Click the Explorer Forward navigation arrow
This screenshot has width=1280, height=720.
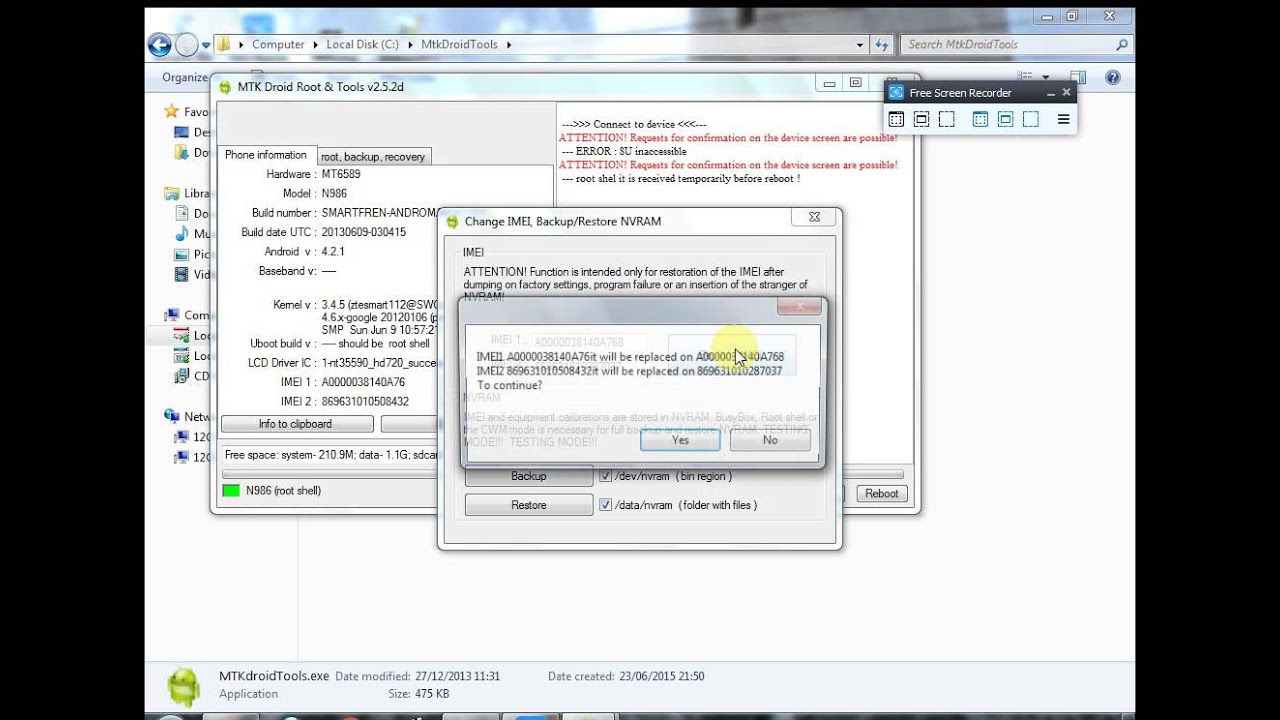point(186,44)
